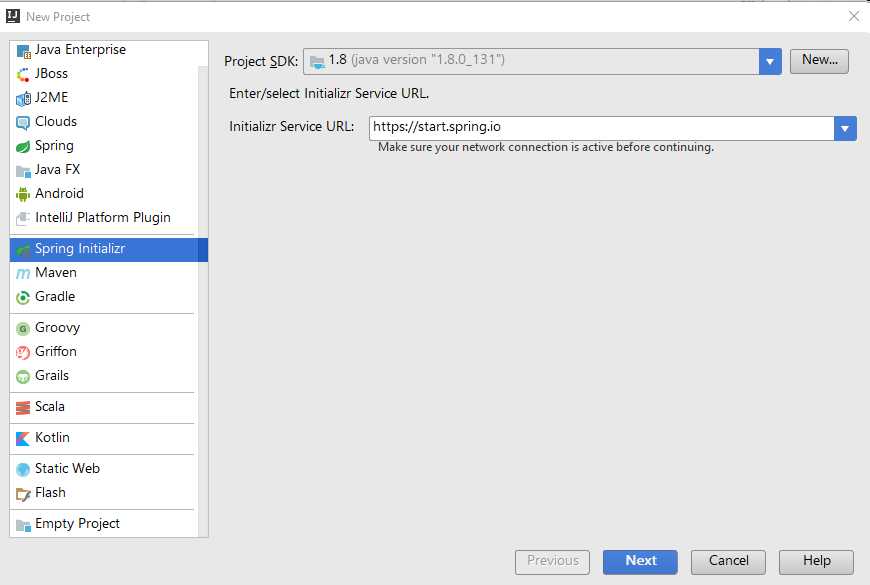Open the Project SDK dropdown arrow

pos(770,62)
